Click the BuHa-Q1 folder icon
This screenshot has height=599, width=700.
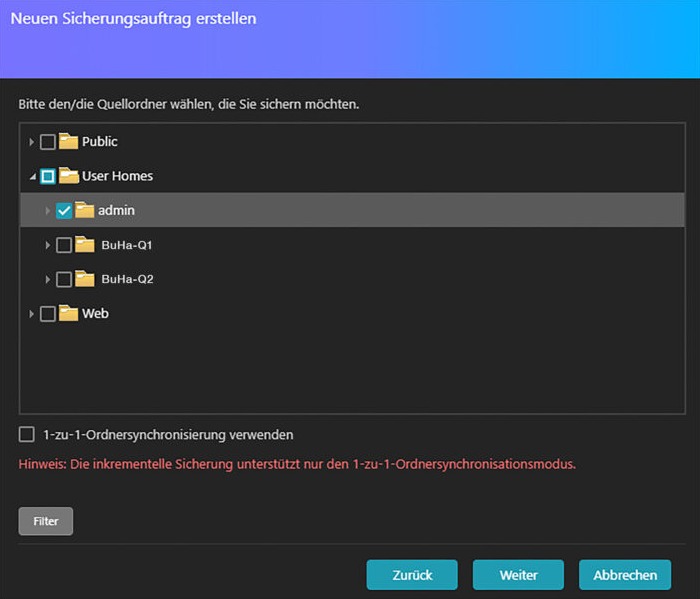[x=84, y=244]
